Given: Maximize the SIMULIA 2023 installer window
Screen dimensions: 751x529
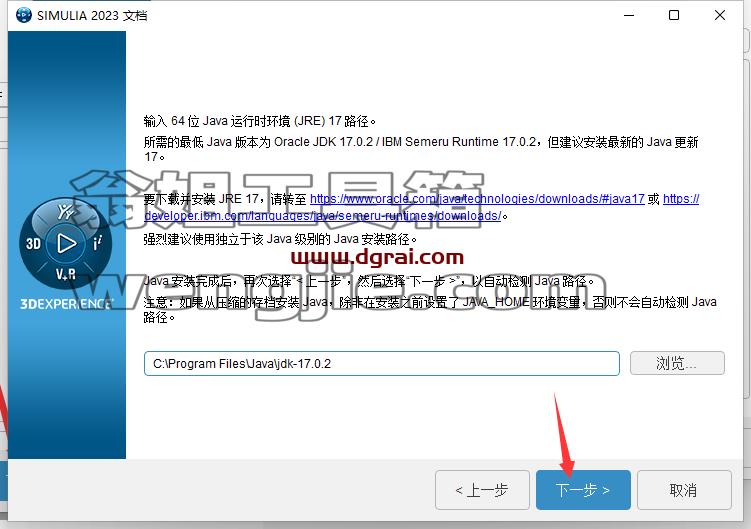Looking at the screenshot, I should pyautogui.click(x=673, y=15).
